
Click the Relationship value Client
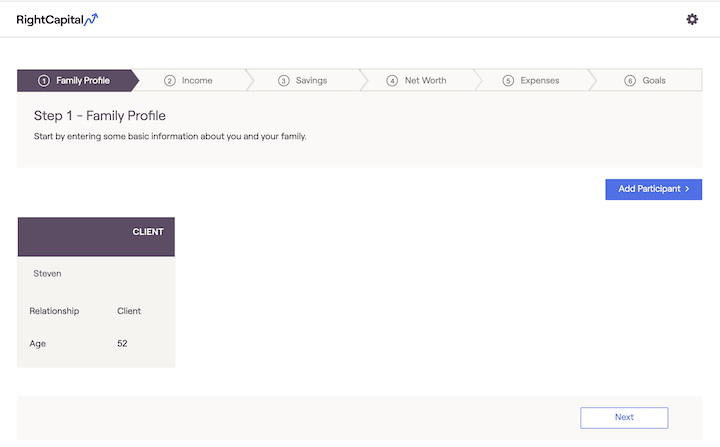129,311
